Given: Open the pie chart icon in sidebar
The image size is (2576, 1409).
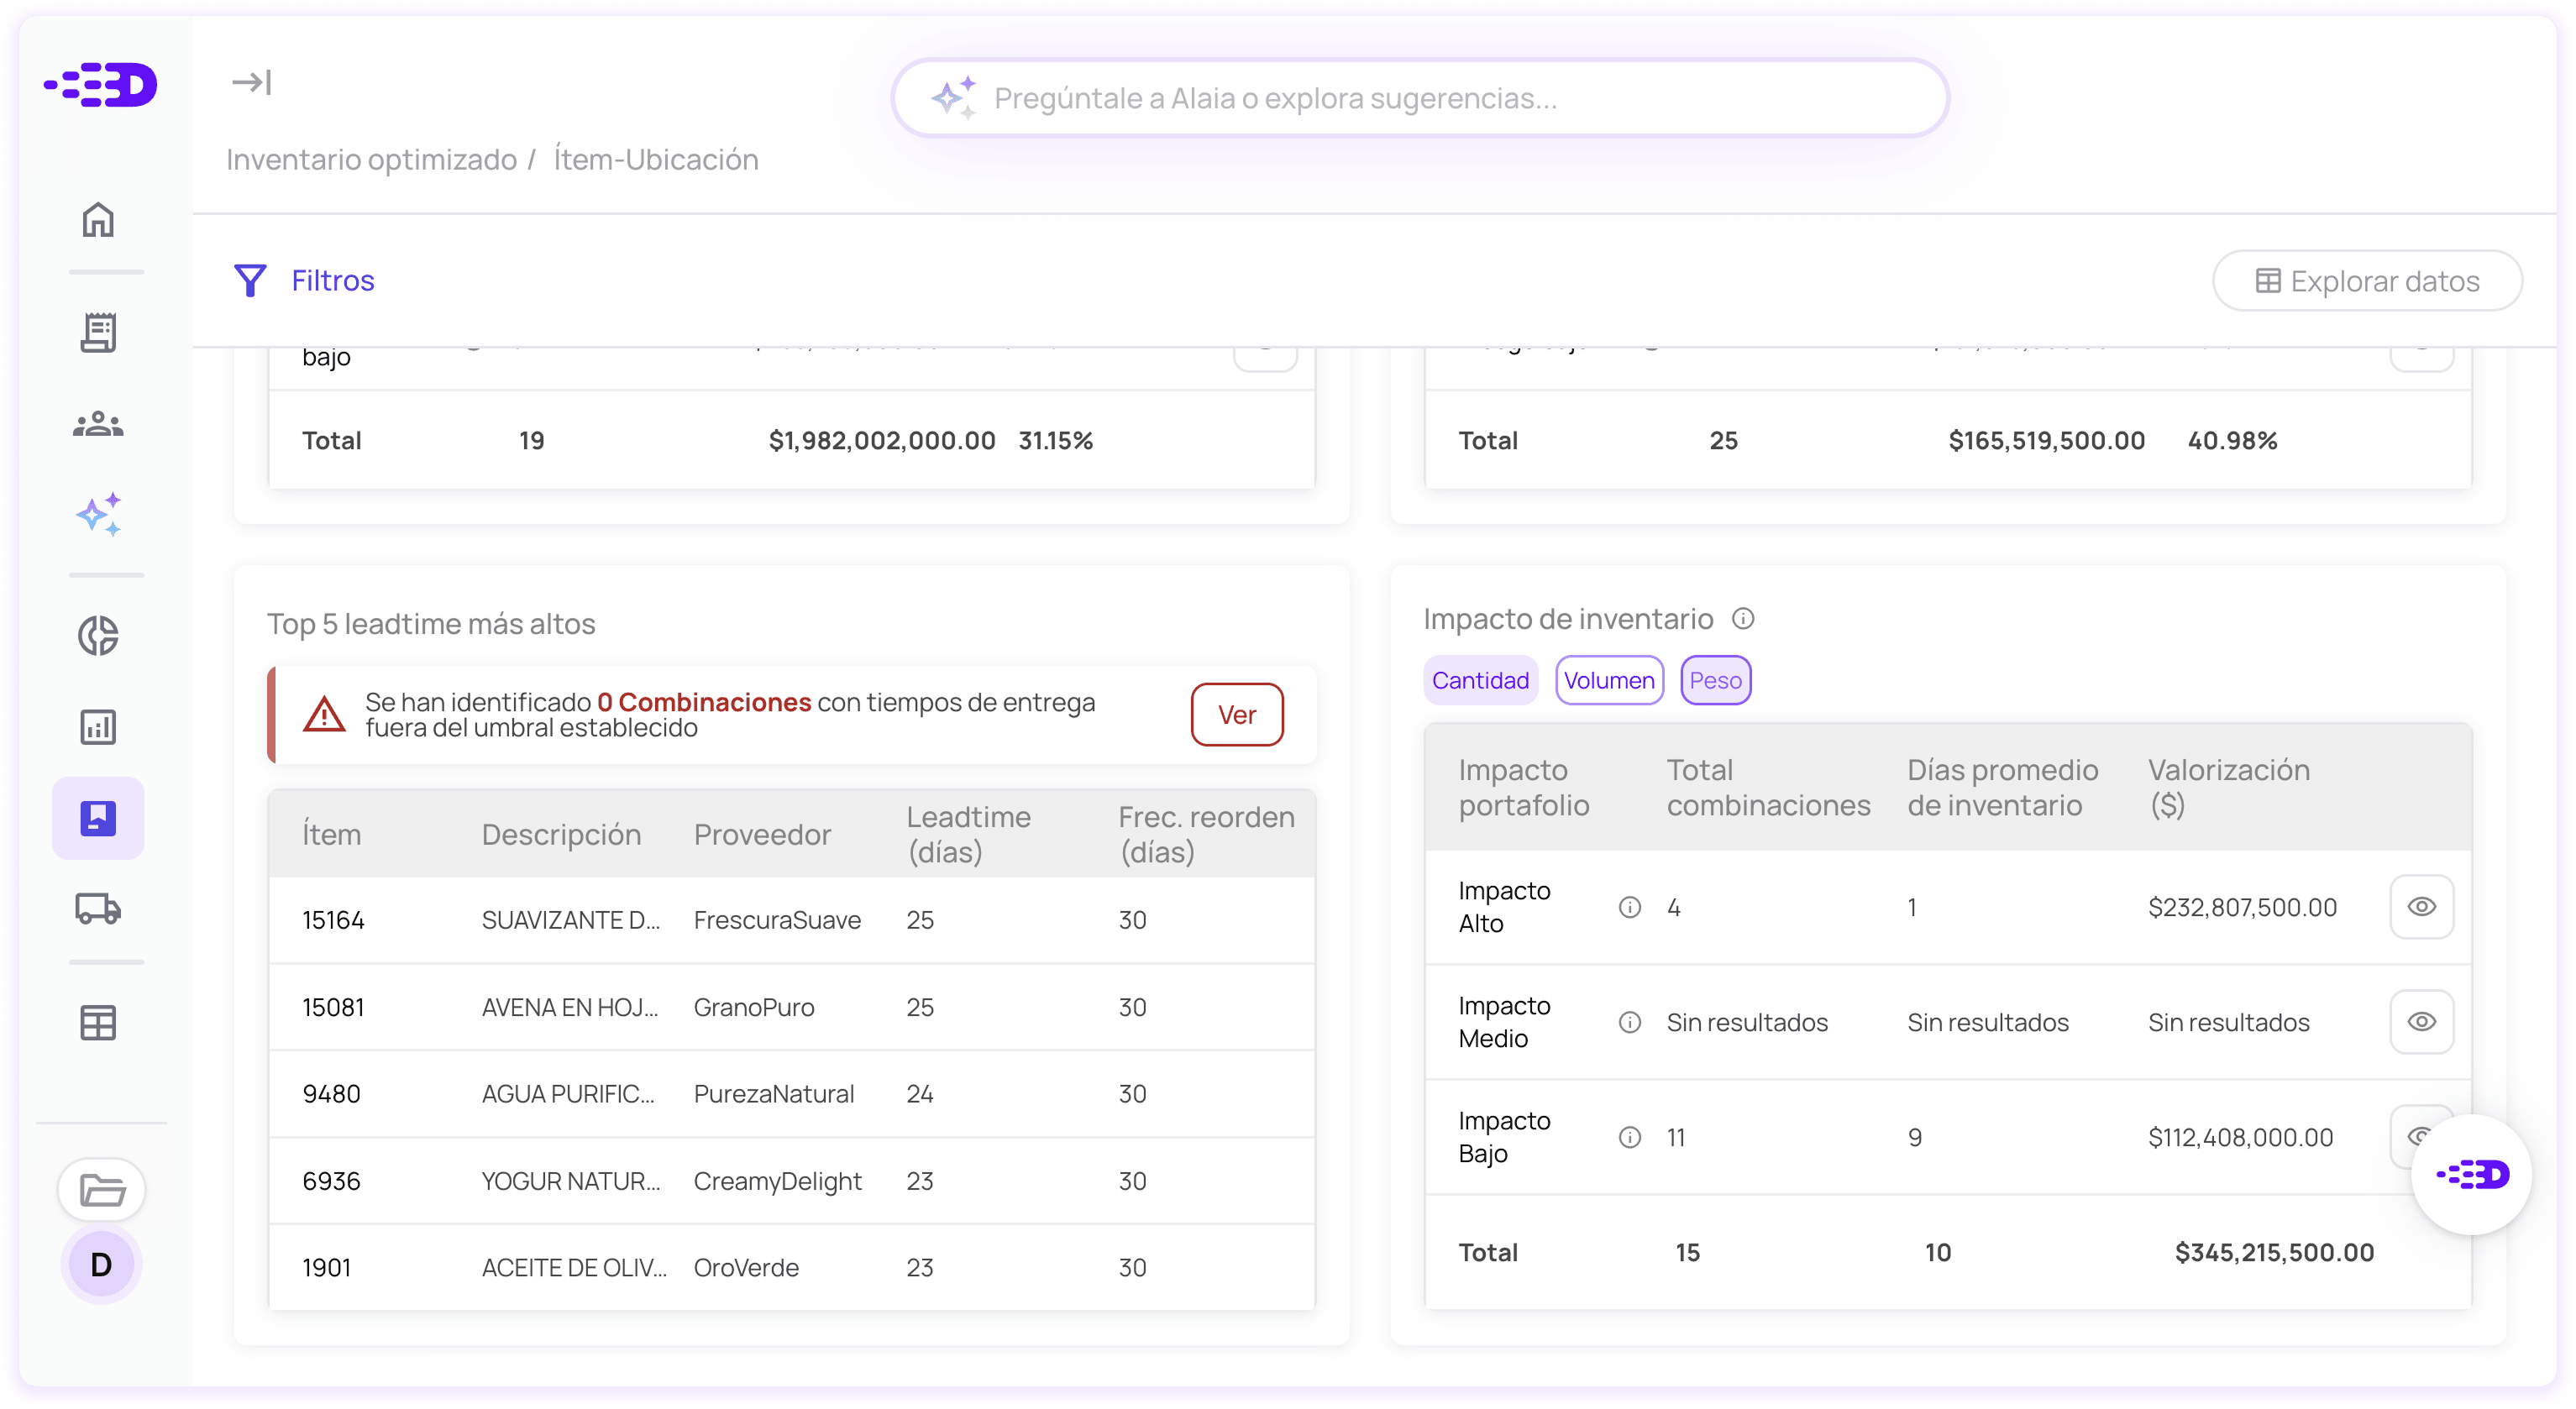Looking at the screenshot, I should (x=98, y=636).
